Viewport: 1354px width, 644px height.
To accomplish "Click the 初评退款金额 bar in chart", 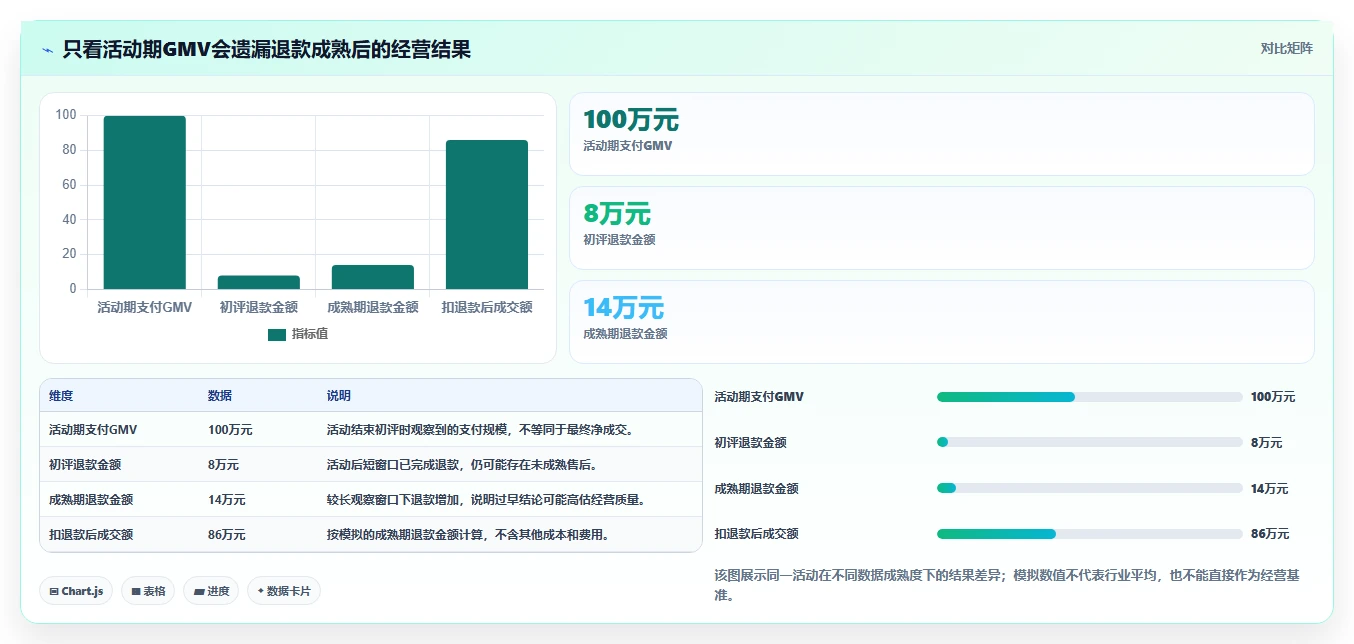I will 259,282.
